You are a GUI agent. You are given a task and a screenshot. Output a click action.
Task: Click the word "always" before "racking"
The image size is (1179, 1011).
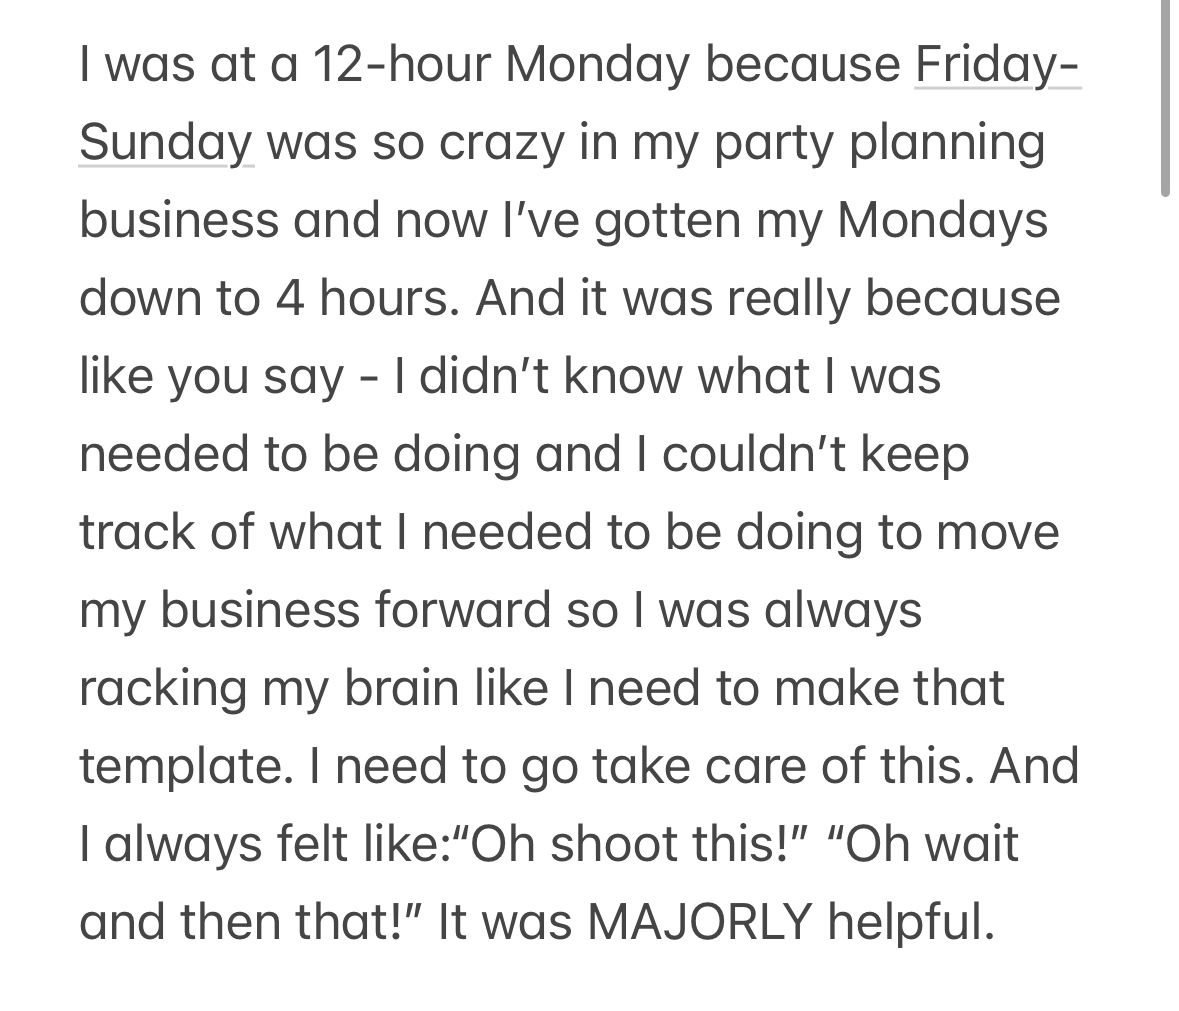pyautogui.click(x=843, y=610)
